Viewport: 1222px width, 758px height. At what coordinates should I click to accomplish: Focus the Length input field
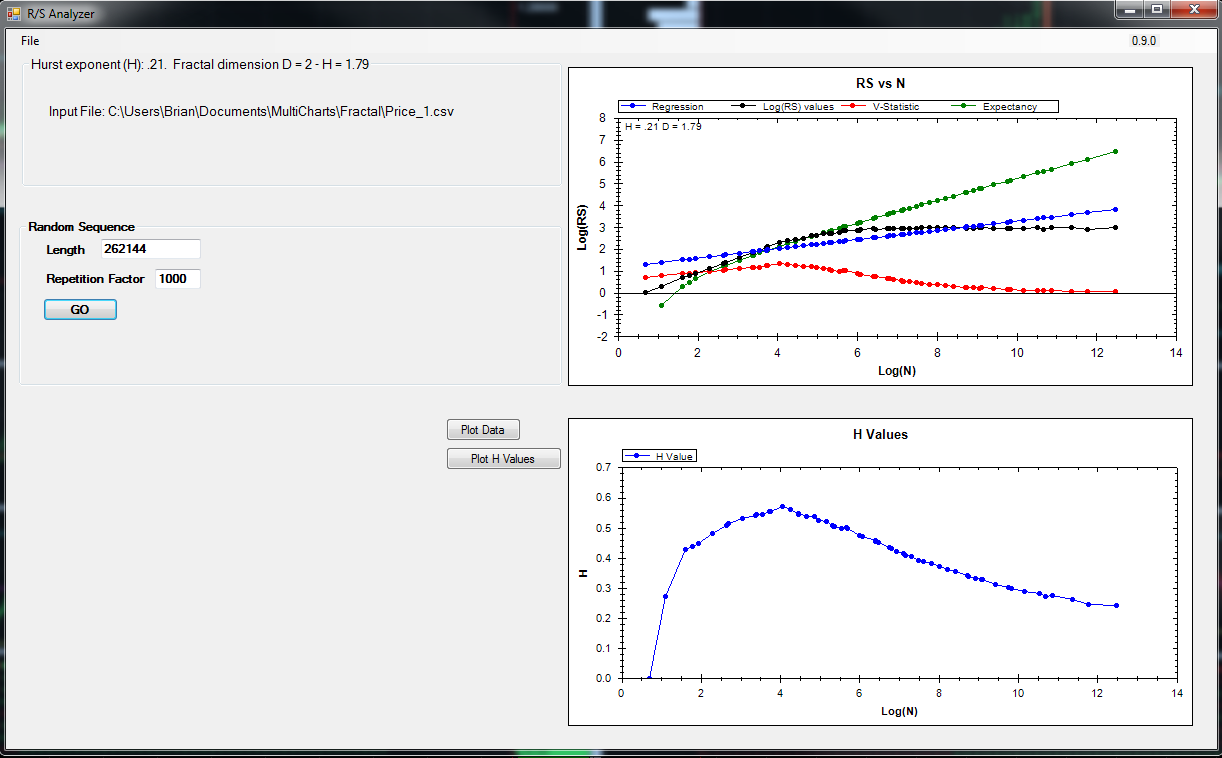click(150, 249)
